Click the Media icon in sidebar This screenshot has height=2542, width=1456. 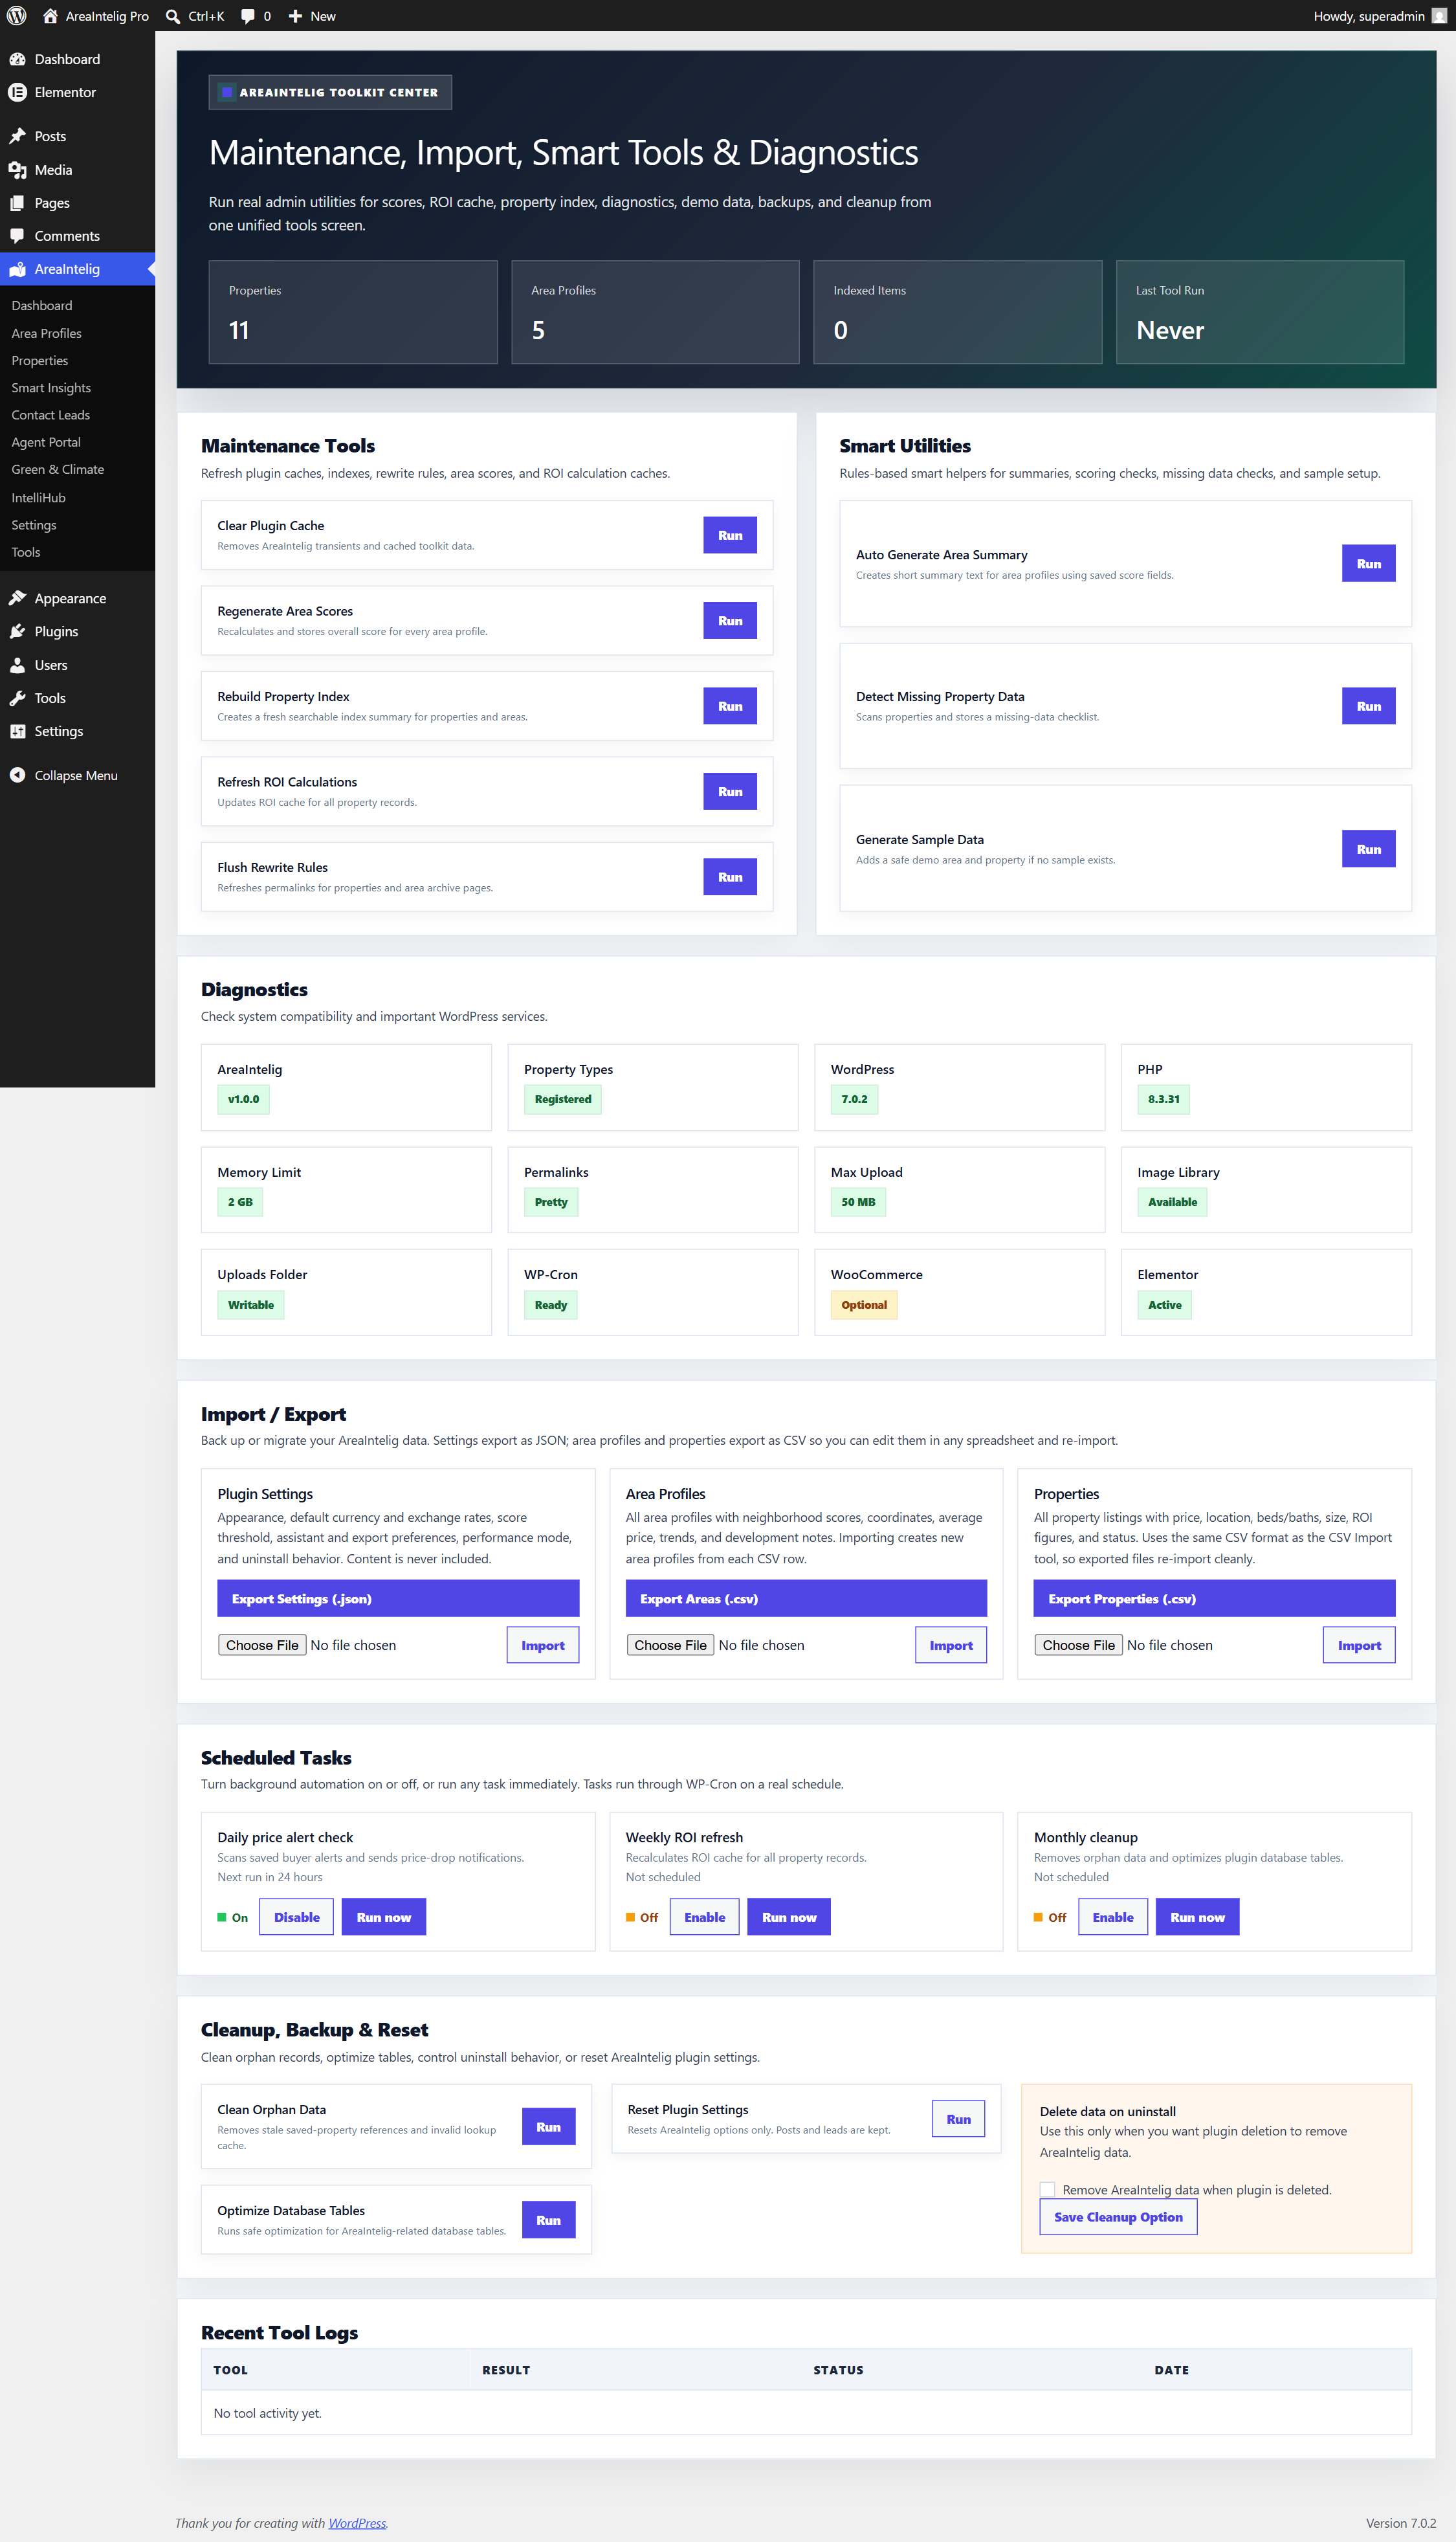tap(18, 170)
